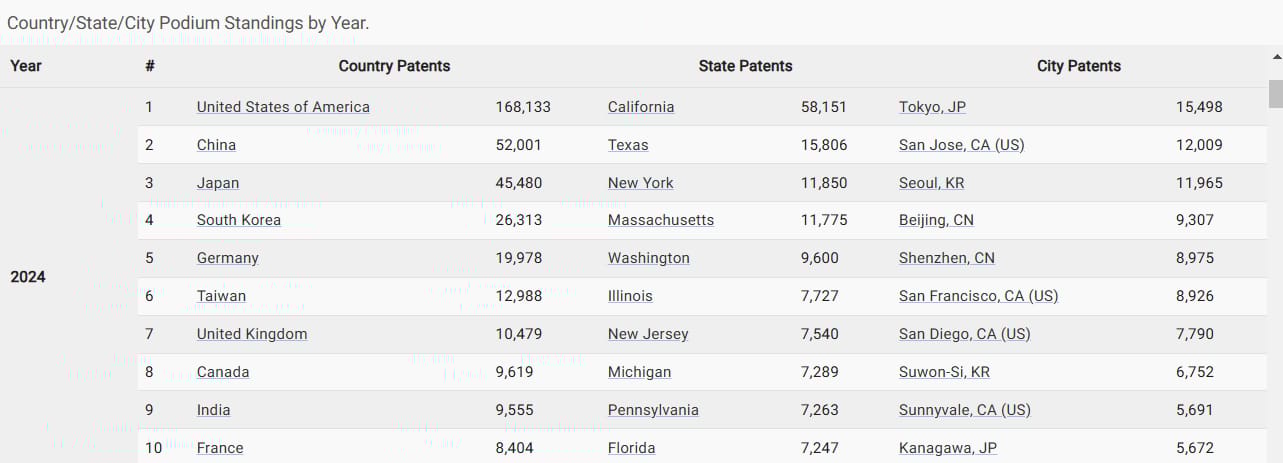
Task: Open the United Kingdom link
Action: point(252,334)
